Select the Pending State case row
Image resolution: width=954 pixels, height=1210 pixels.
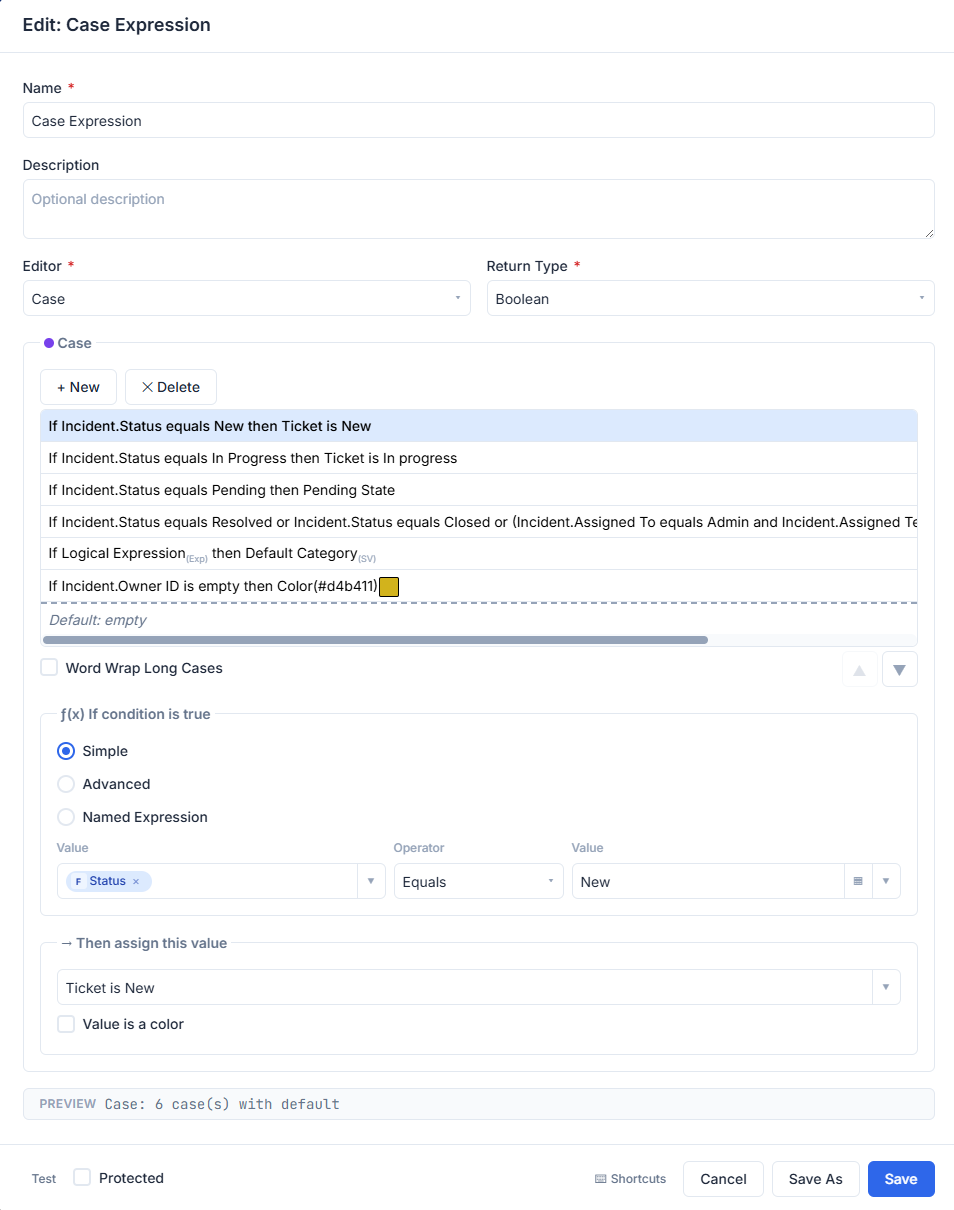pyautogui.click(x=479, y=490)
